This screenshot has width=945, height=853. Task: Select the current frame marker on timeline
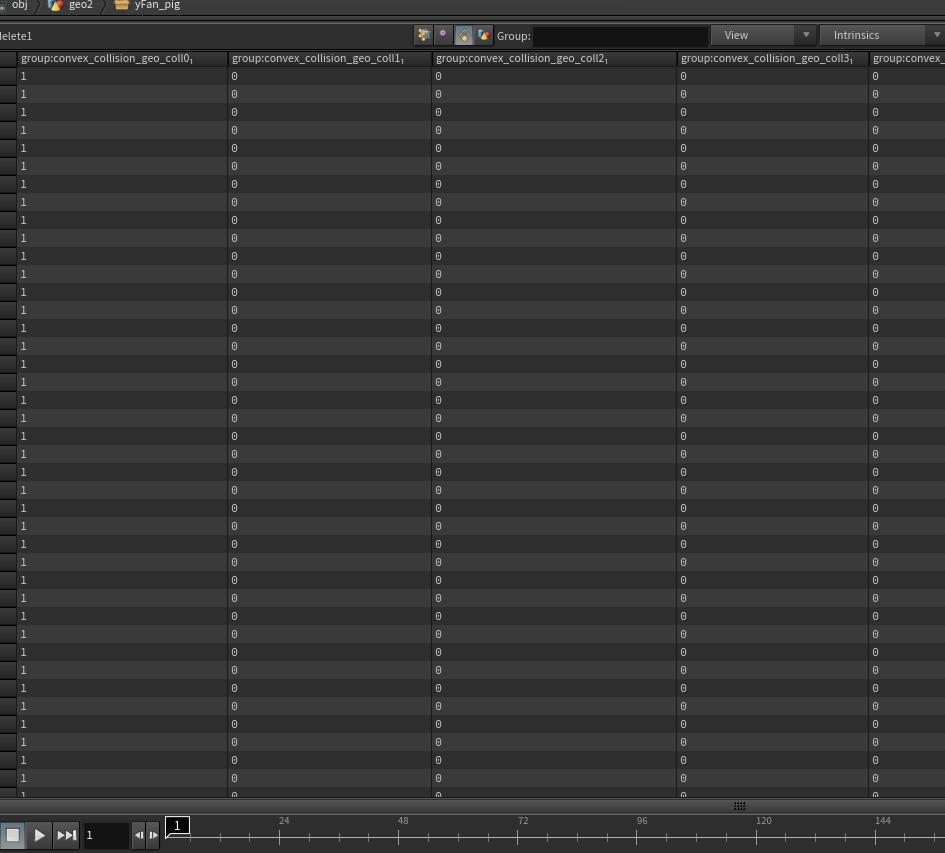177,826
